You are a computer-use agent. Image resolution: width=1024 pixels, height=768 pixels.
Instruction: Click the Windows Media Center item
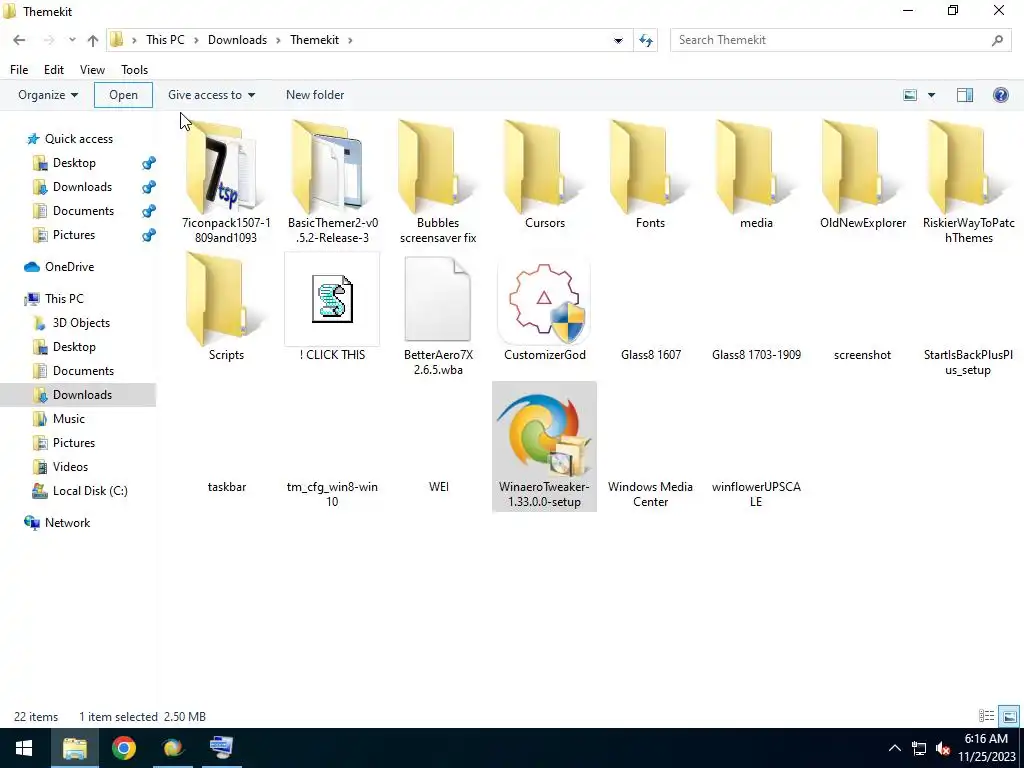(650, 494)
